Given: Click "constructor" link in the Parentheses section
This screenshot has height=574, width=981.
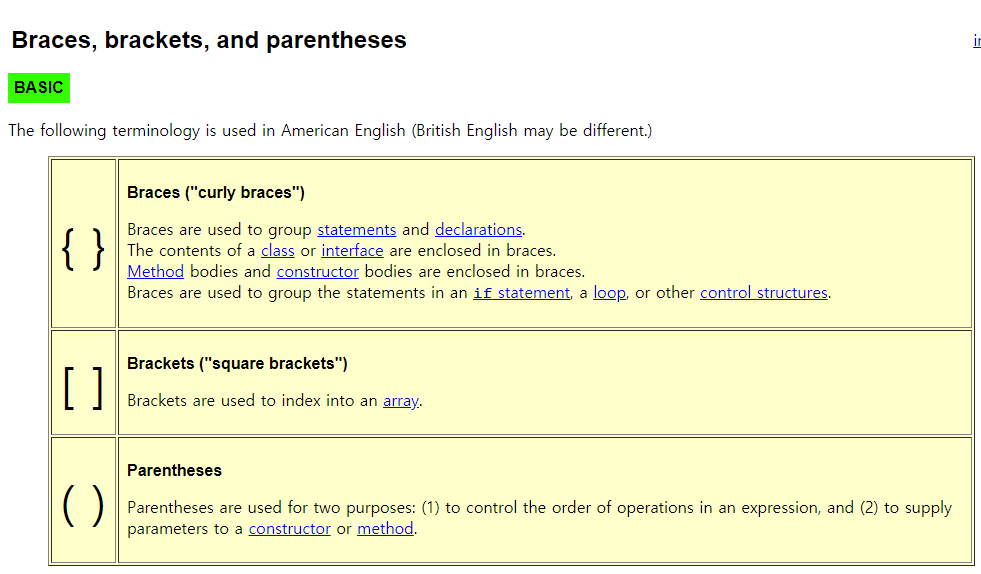Looking at the screenshot, I should click(x=289, y=529).
